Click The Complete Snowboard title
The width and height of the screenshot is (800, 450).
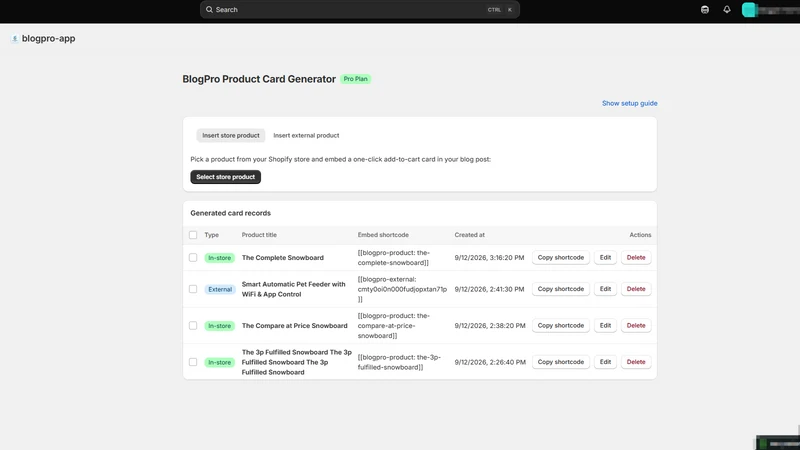tap(283, 258)
